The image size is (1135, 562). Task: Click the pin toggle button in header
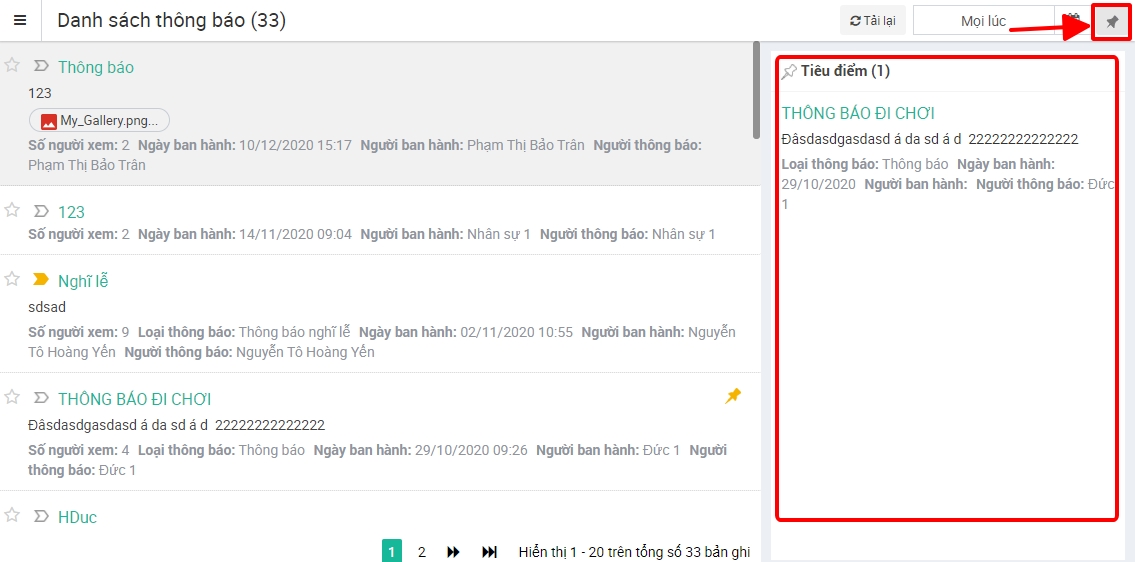[1111, 21]
